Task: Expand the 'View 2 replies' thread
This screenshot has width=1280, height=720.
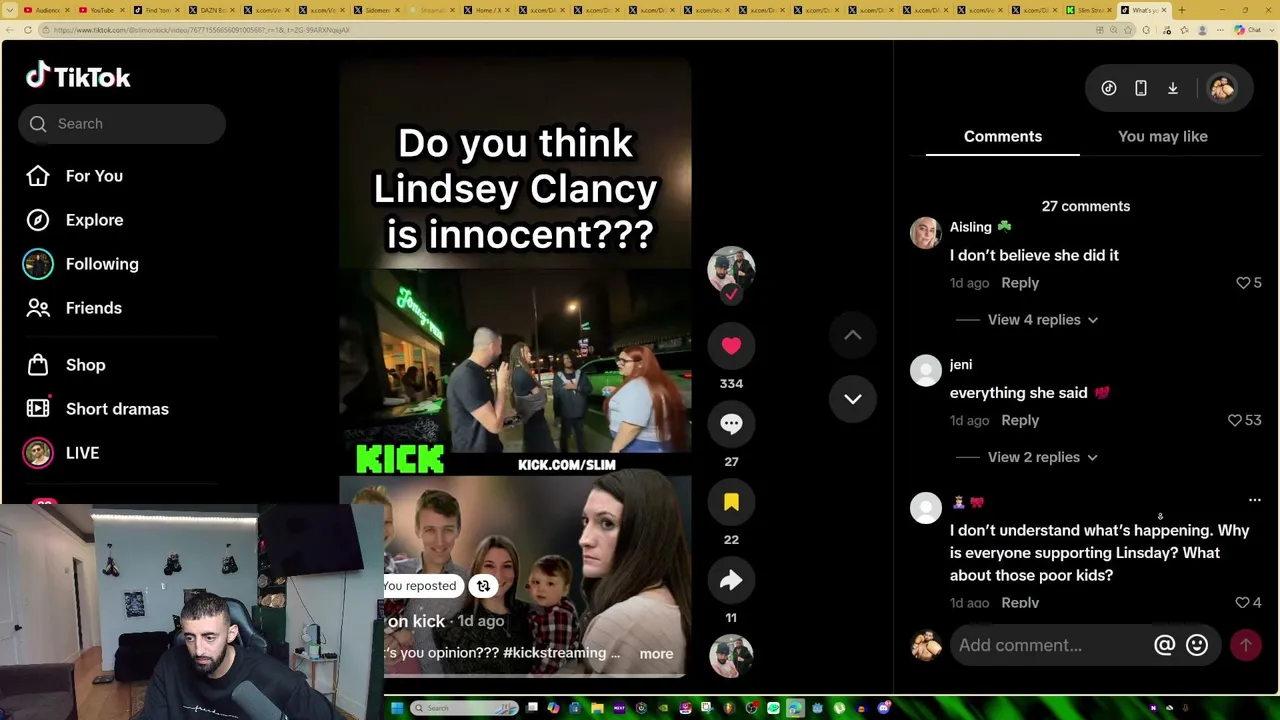Action: 1043,457
